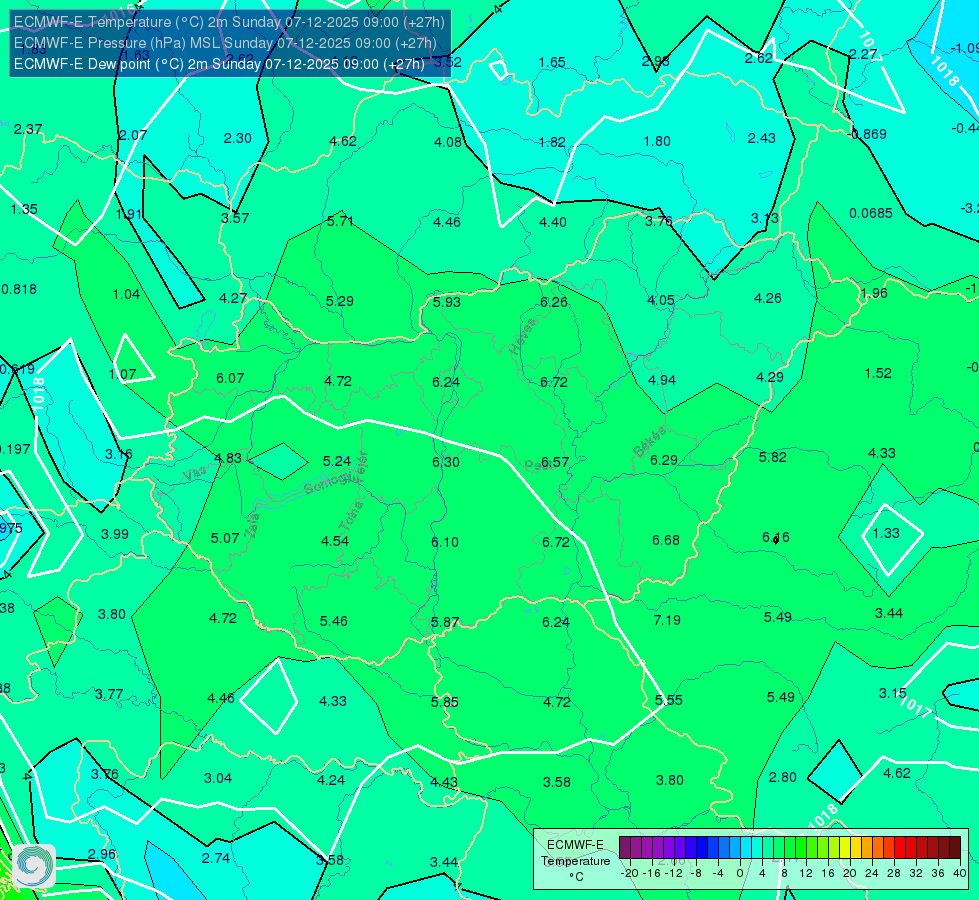Image resolution: width=979 pixels, height=900 pixels.
Task: Click the 7.19 temperature value
Action: coord(667,620)
